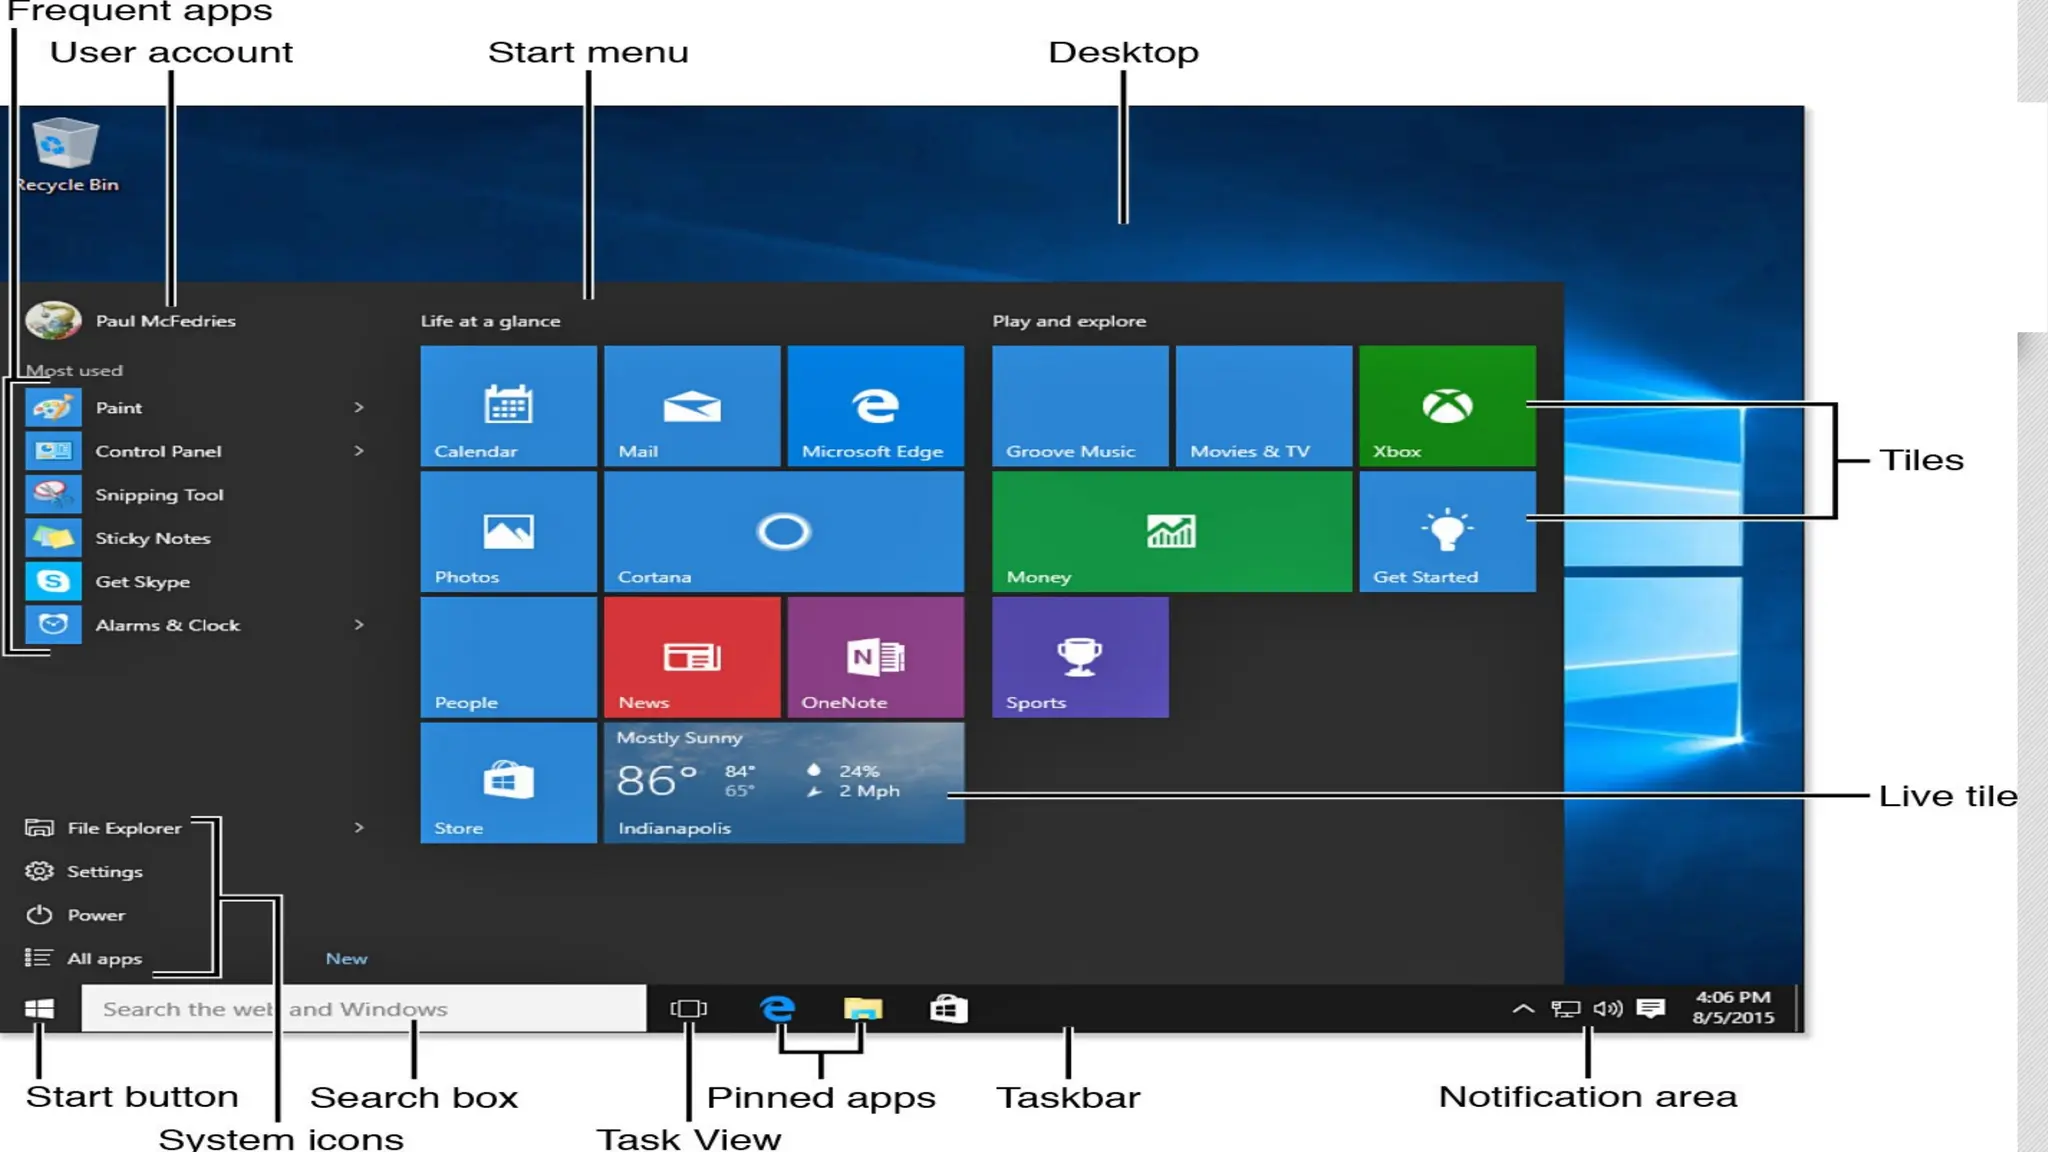The width and height of the screenshot is (2048, 1152).
Task: Open the Photos tile
Action: coord(508,532)
